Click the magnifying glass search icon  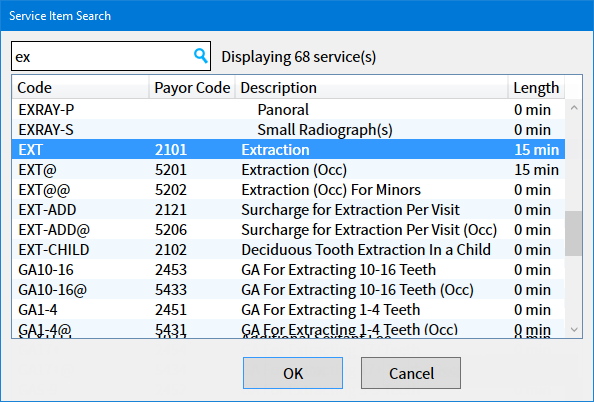pyautogui.click(x=200, y=56)
